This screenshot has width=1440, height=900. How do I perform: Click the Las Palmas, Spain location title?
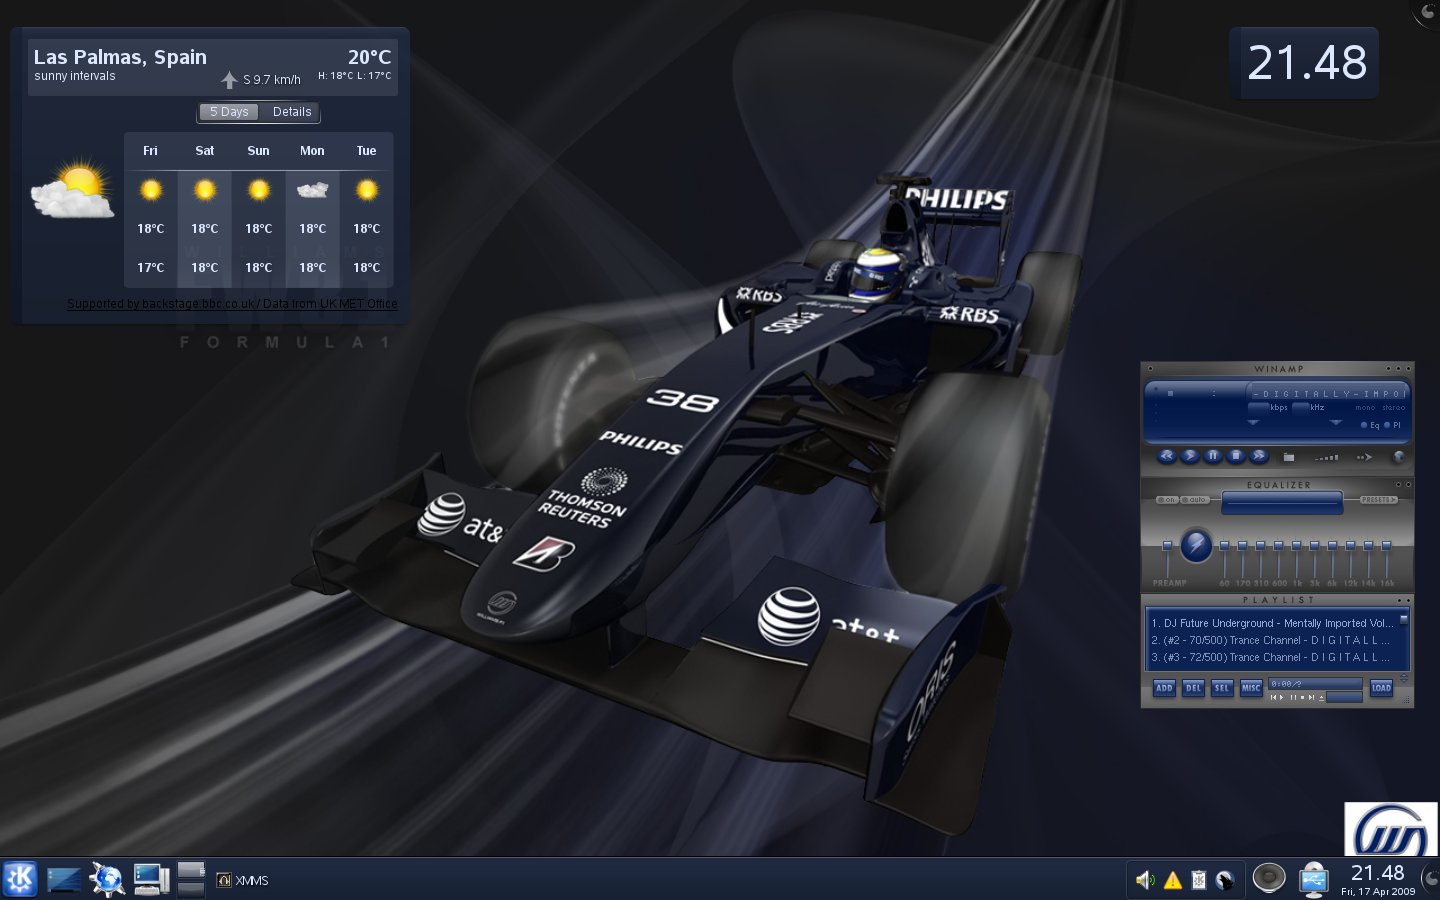click(x=120, y=57)
